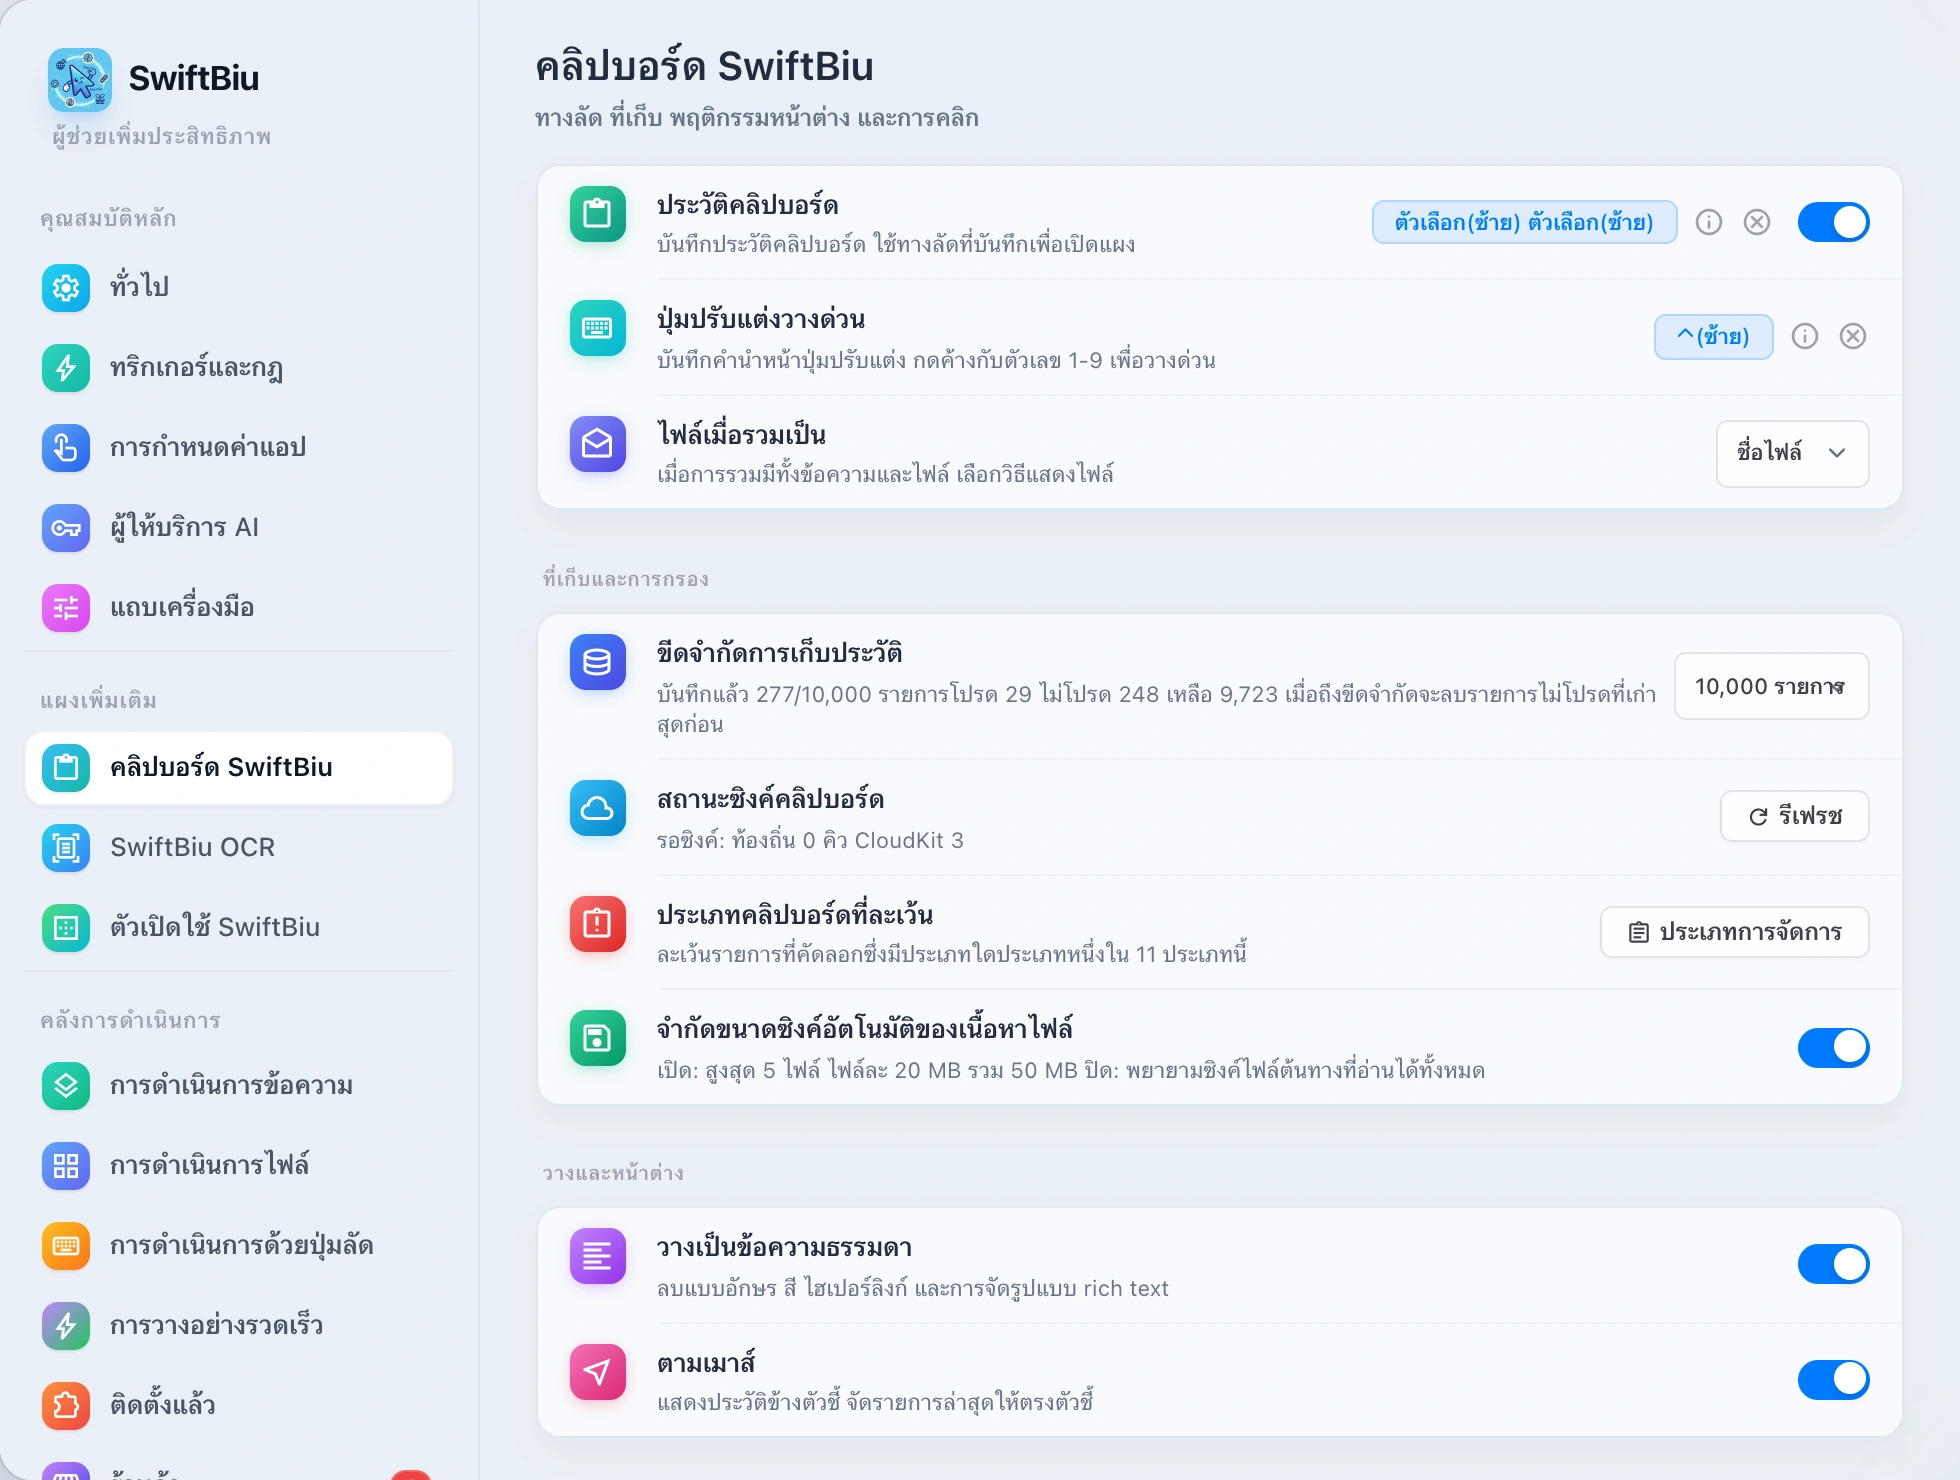Click ติดตั้งแล้ว sidebar entry

coord(239,1406)
